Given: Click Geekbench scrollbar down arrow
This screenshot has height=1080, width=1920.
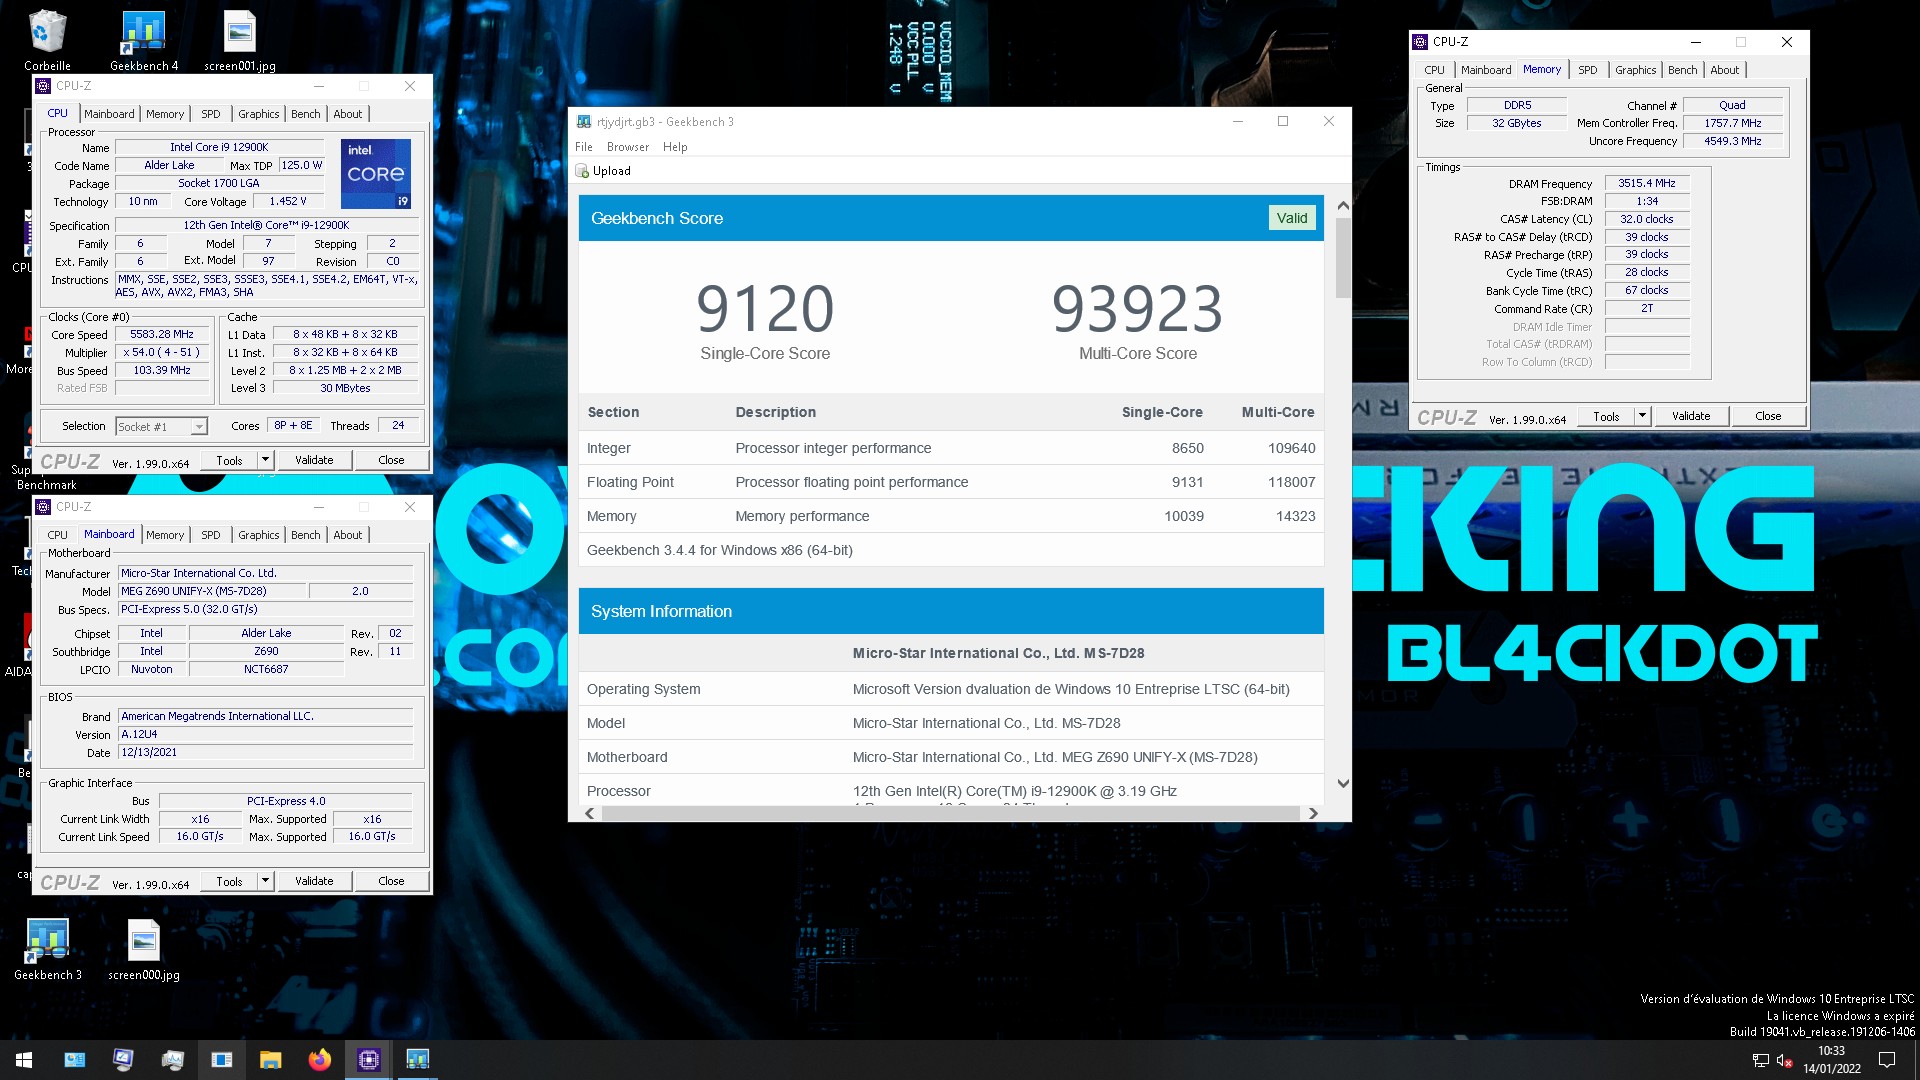Looking at the screenshot, I should click(x=1343, y=784).
